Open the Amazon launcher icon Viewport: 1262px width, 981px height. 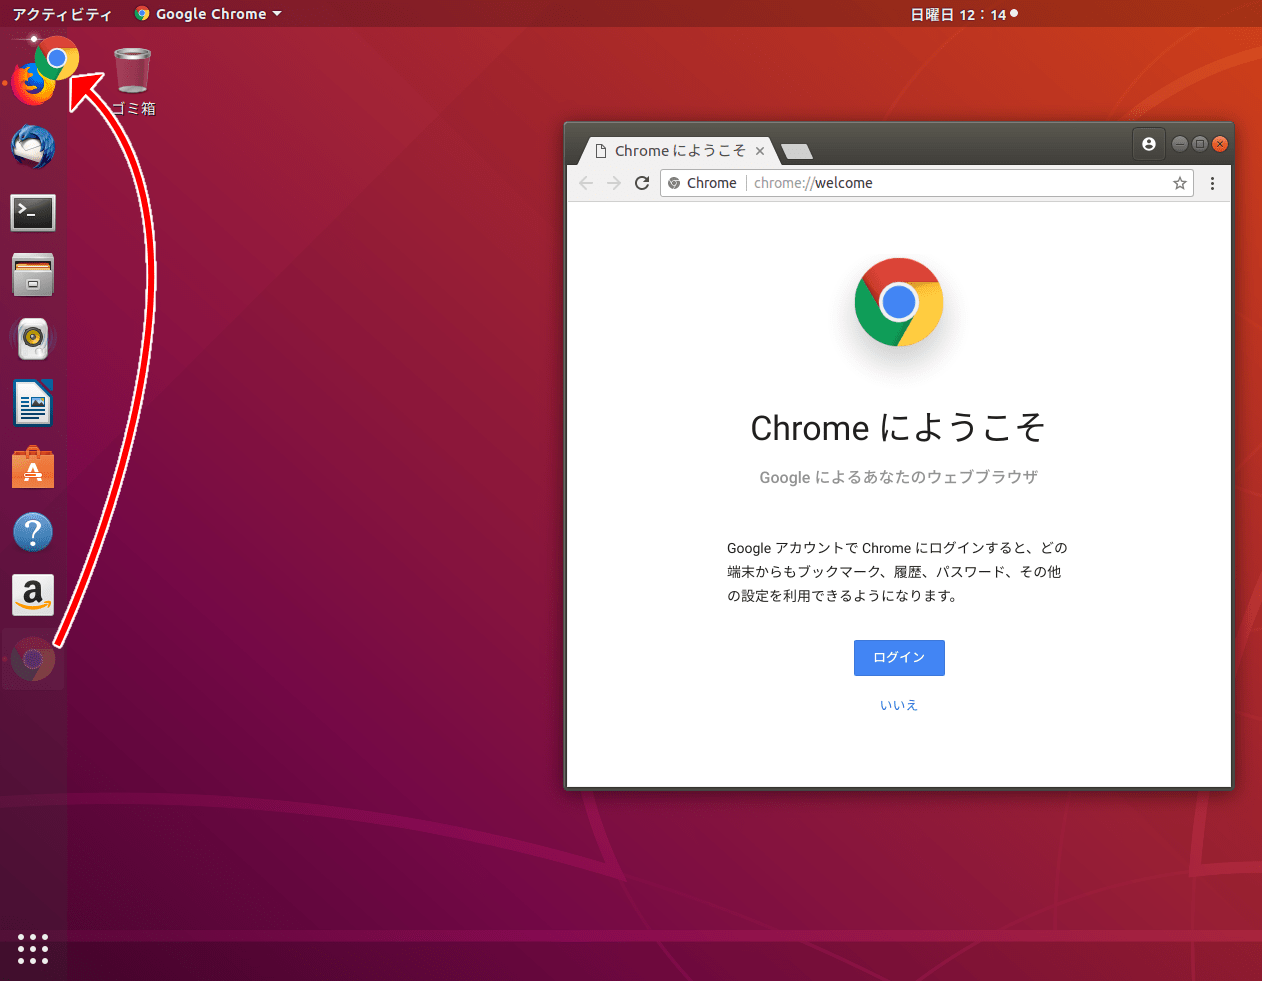coord(33,595)
